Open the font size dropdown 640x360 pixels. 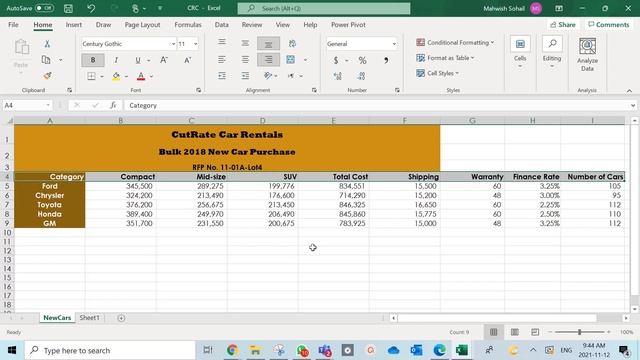[x=196, y=44]
